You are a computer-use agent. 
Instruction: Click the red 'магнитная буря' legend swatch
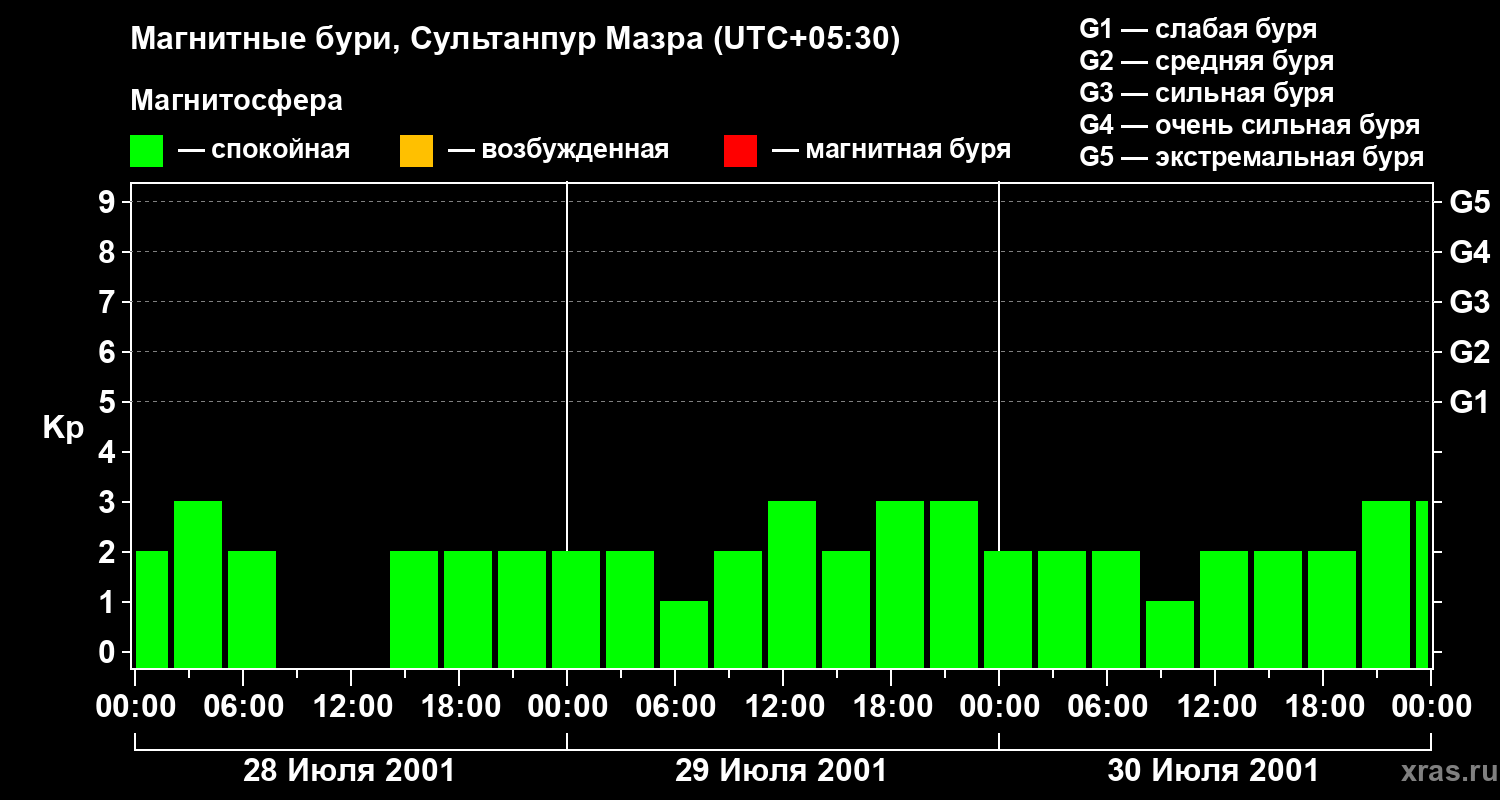pos(740,151)
